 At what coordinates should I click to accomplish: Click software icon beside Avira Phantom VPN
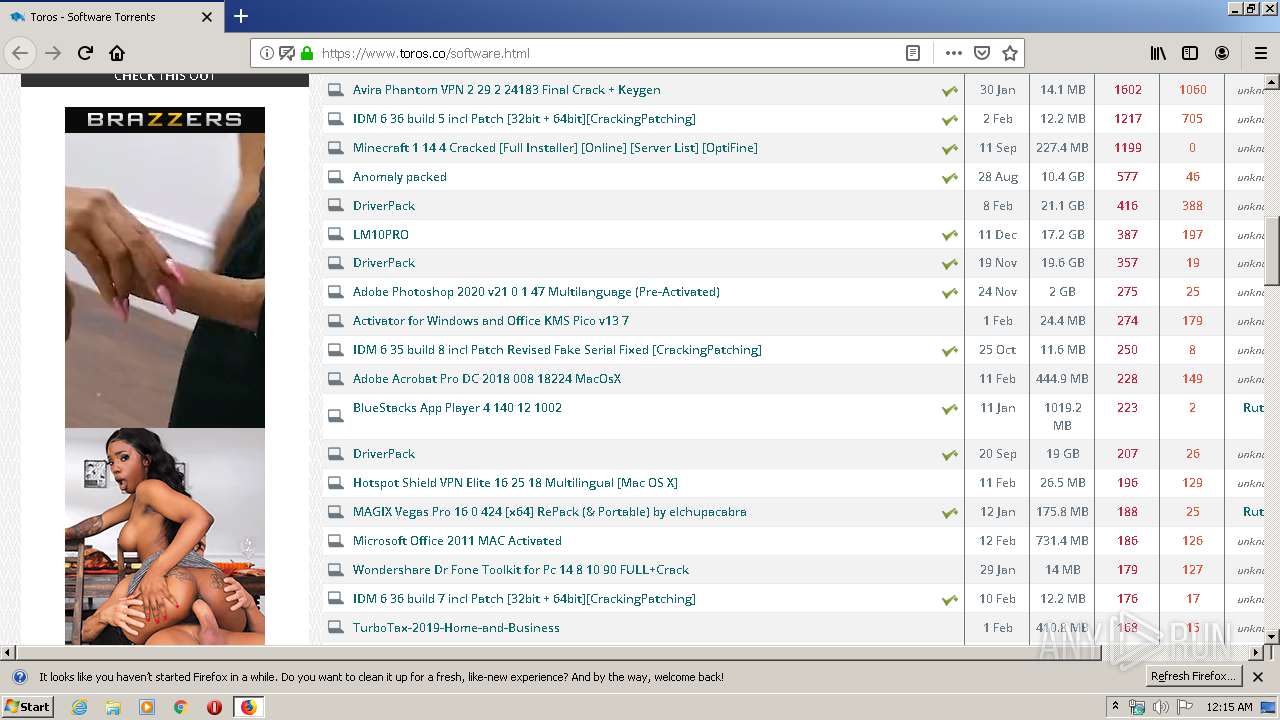335,90
